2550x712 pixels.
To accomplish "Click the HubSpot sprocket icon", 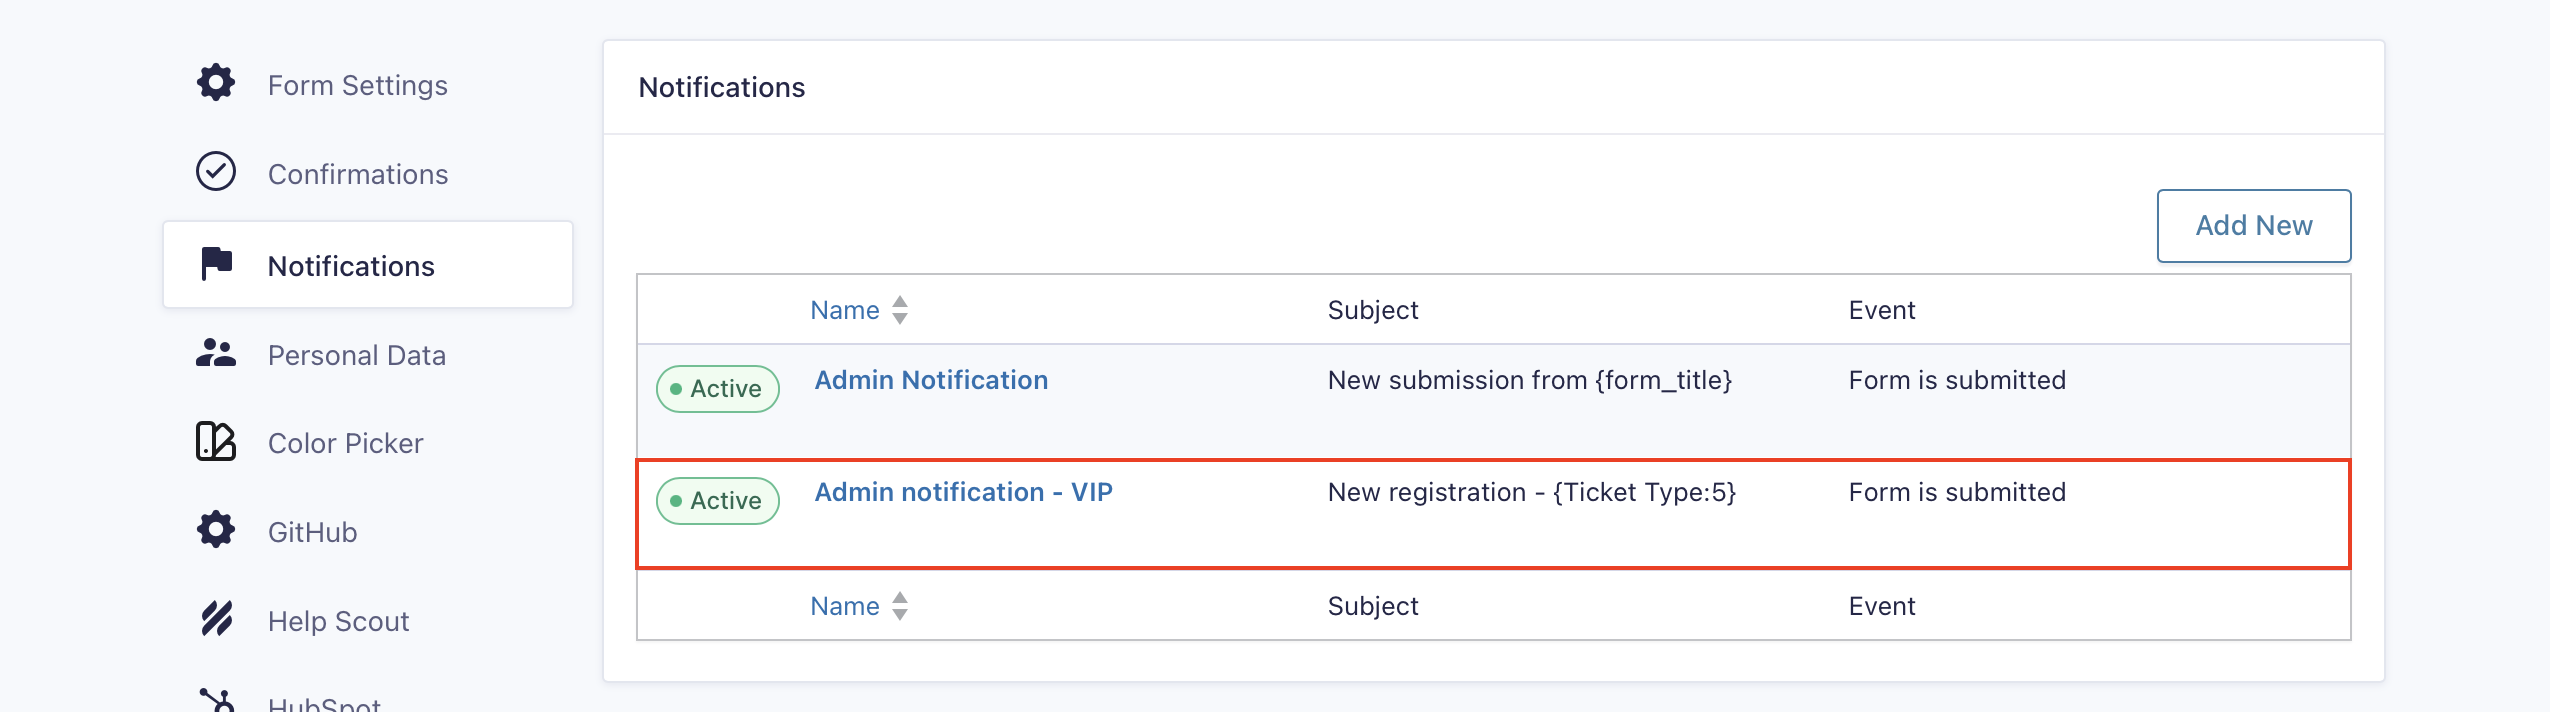I will click(x=217, y=700).
